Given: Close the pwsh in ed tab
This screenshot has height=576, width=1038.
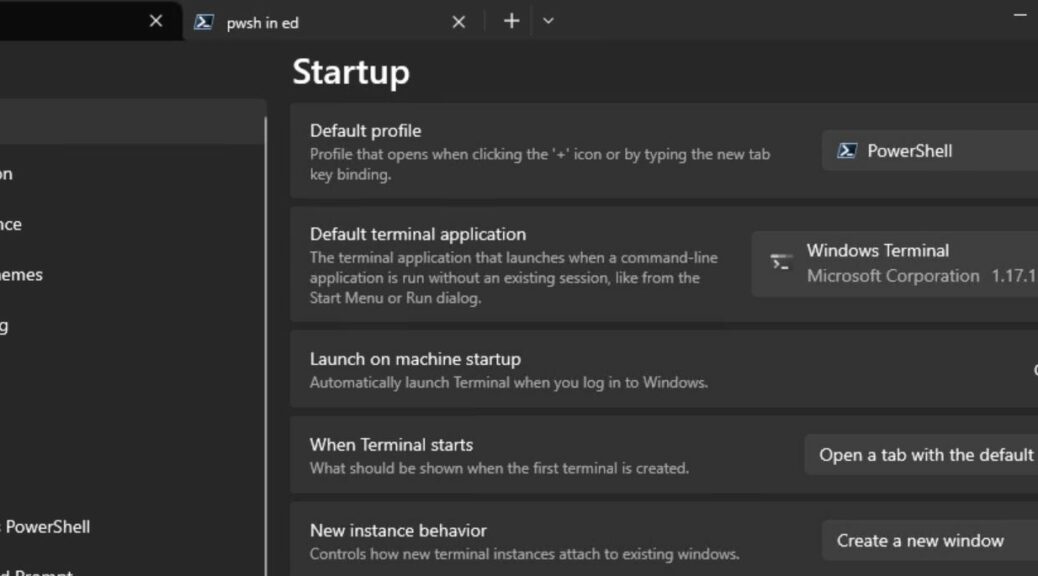Looking at the screenshot, I should click(458, 23).
